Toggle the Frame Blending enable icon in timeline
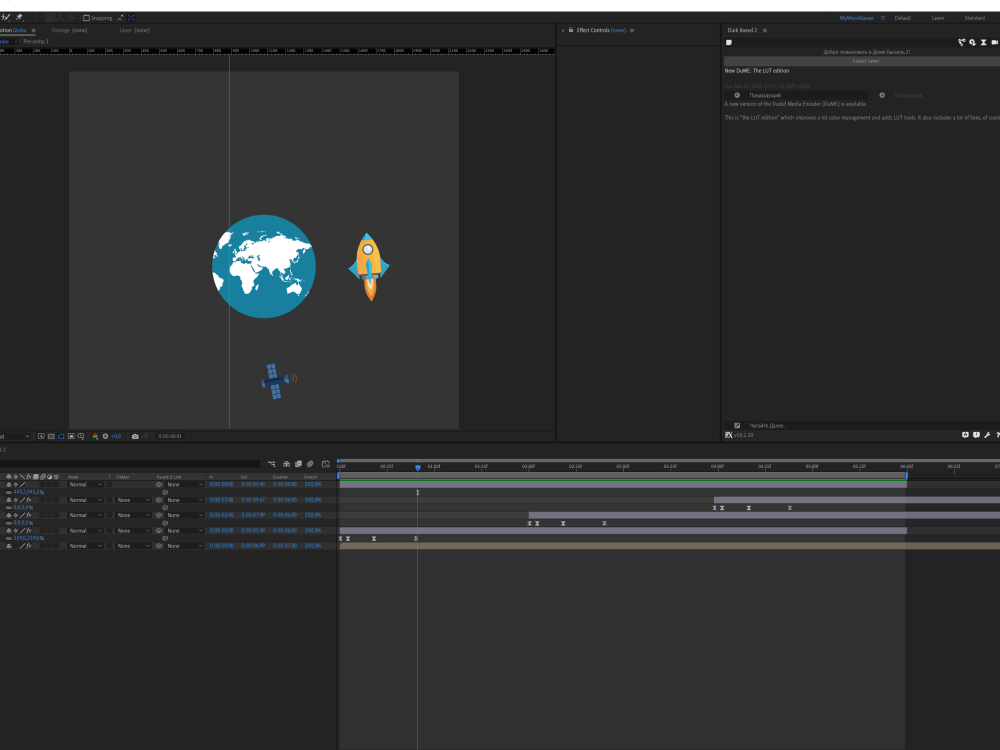Image resolution: width=1000 pixels, height=750 pixels. point(298,464)
